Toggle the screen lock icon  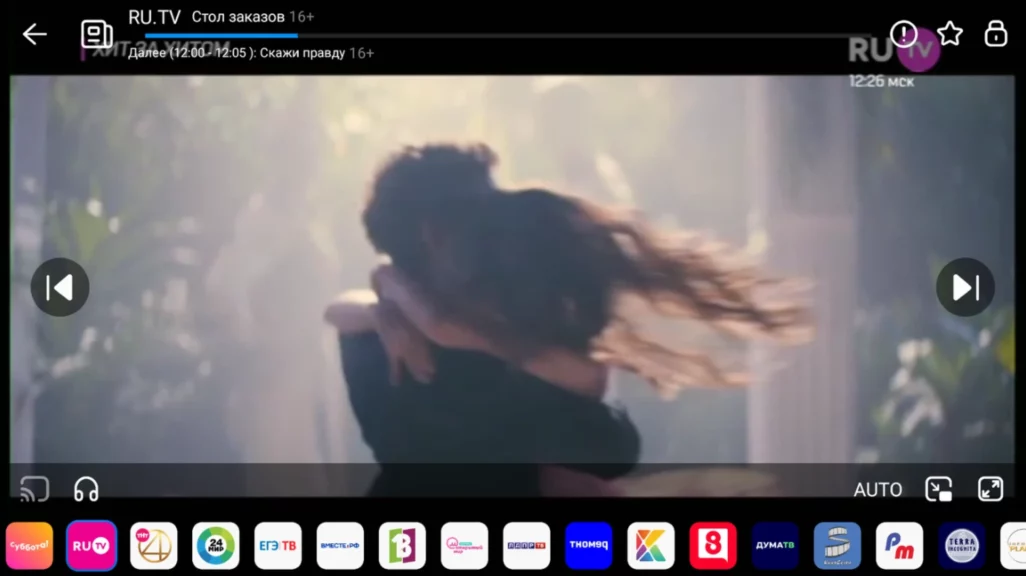tap(996, 34)
